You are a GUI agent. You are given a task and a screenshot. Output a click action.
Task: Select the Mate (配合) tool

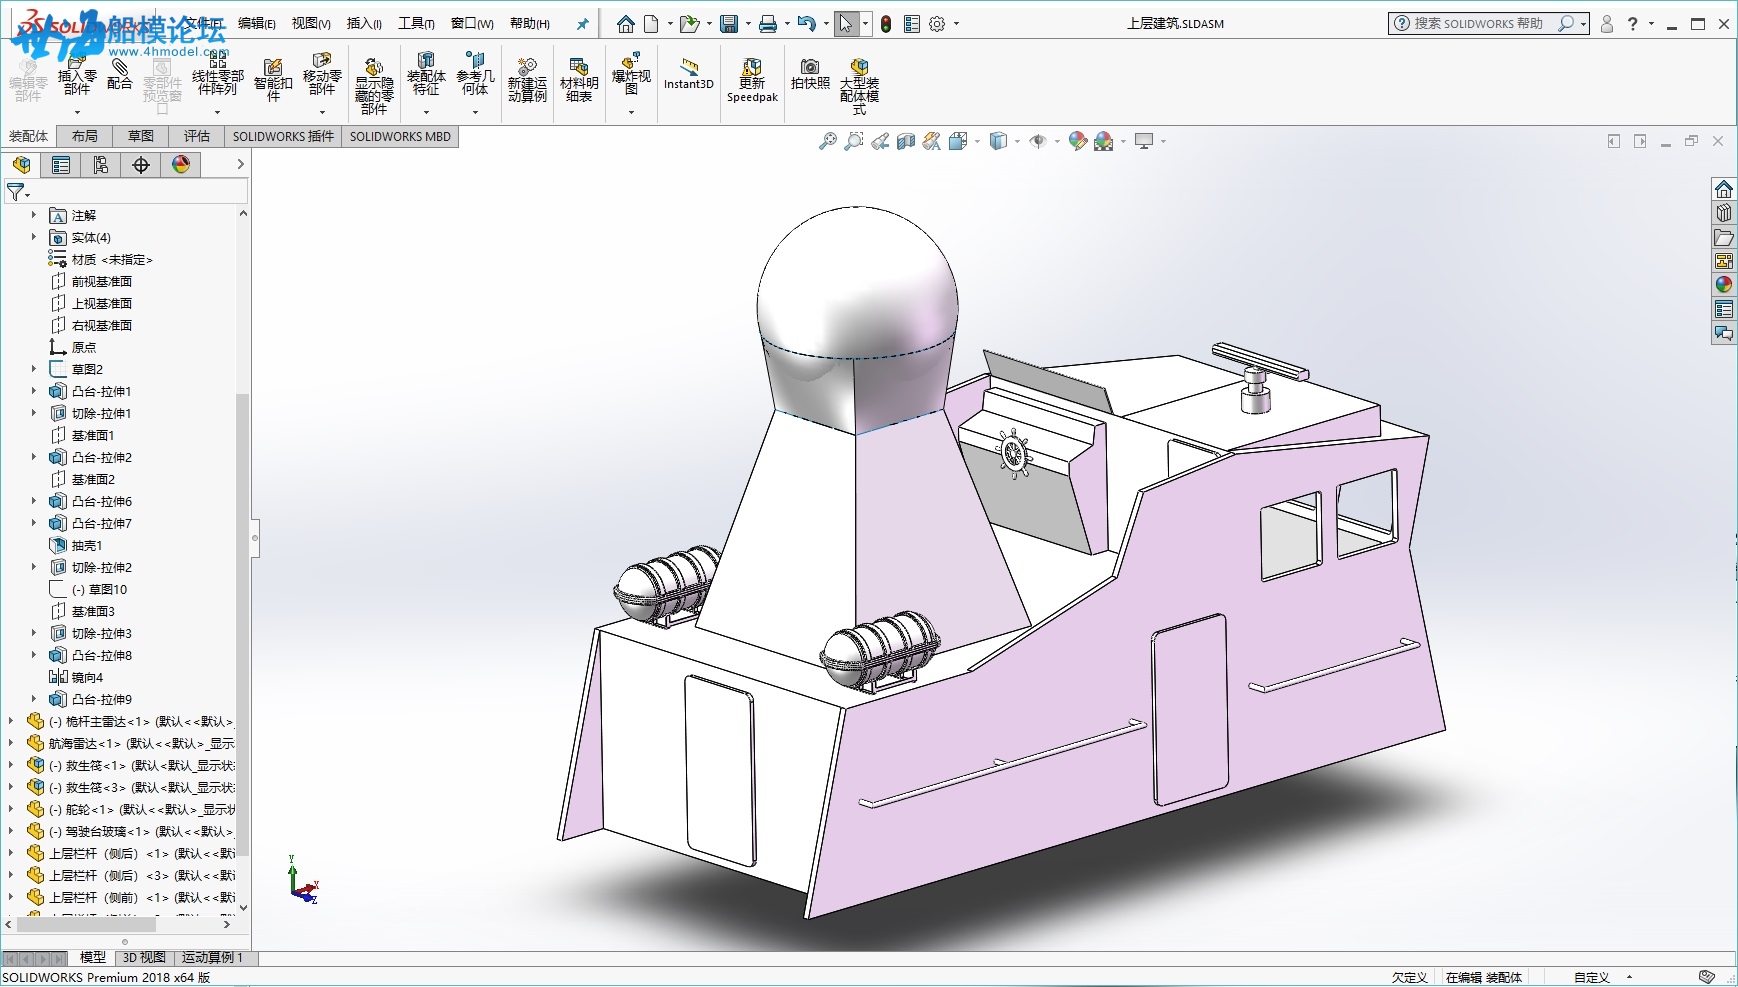[120, 74]
